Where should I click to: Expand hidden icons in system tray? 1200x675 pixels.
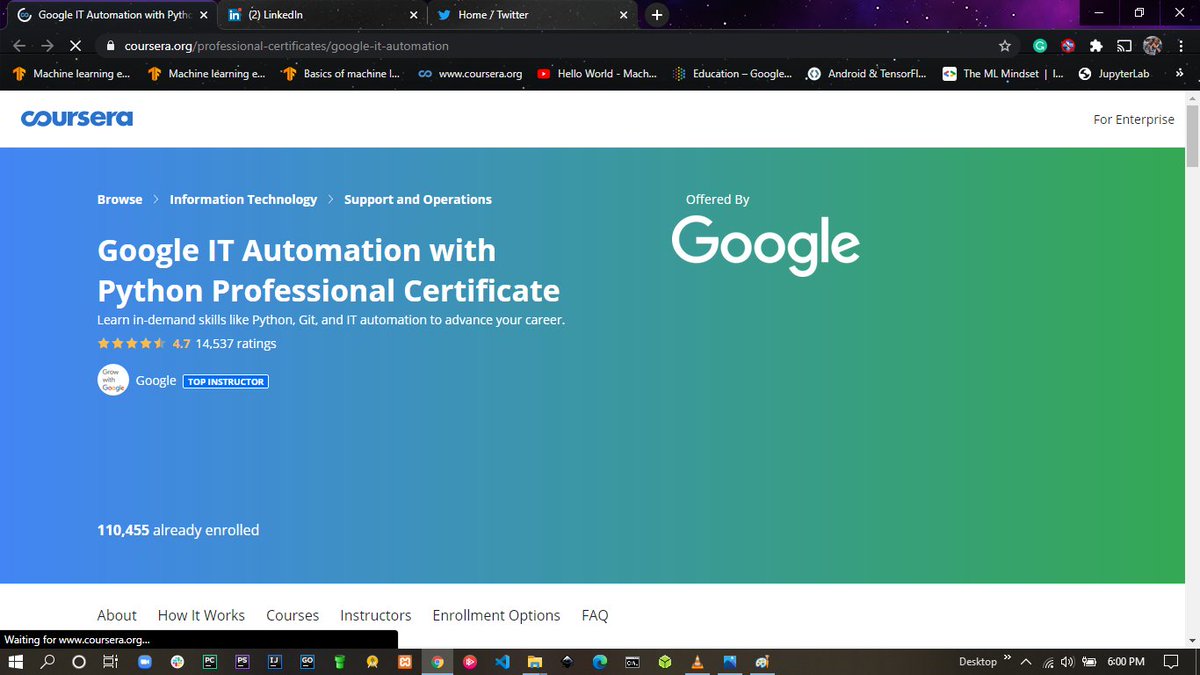[1025, 661]
